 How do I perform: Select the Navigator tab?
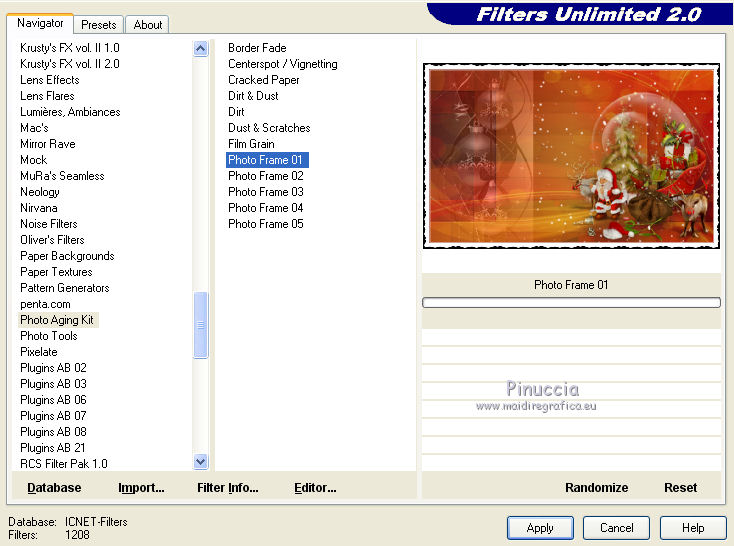(40, 23)
